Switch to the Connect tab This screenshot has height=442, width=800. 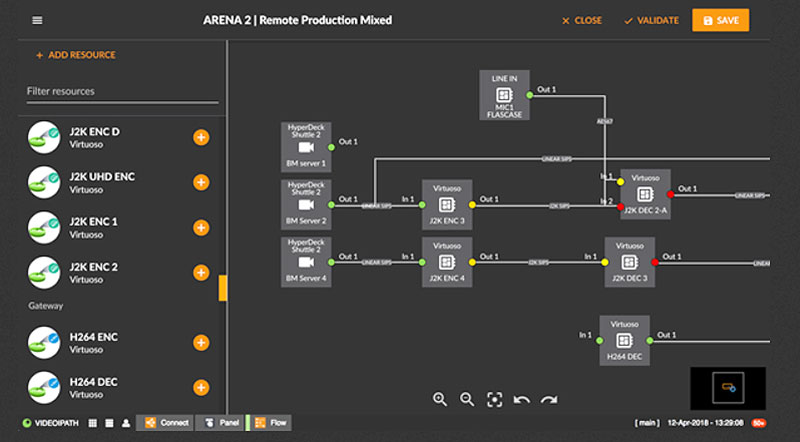tap(166, 423)
